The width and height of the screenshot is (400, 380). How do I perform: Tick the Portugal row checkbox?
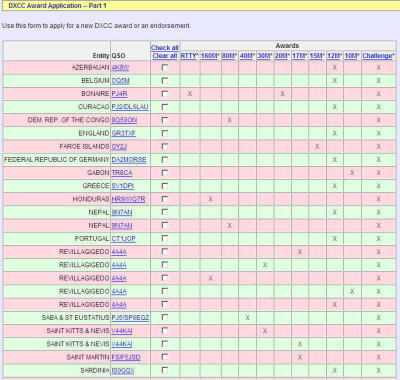(x=165, y=238)
